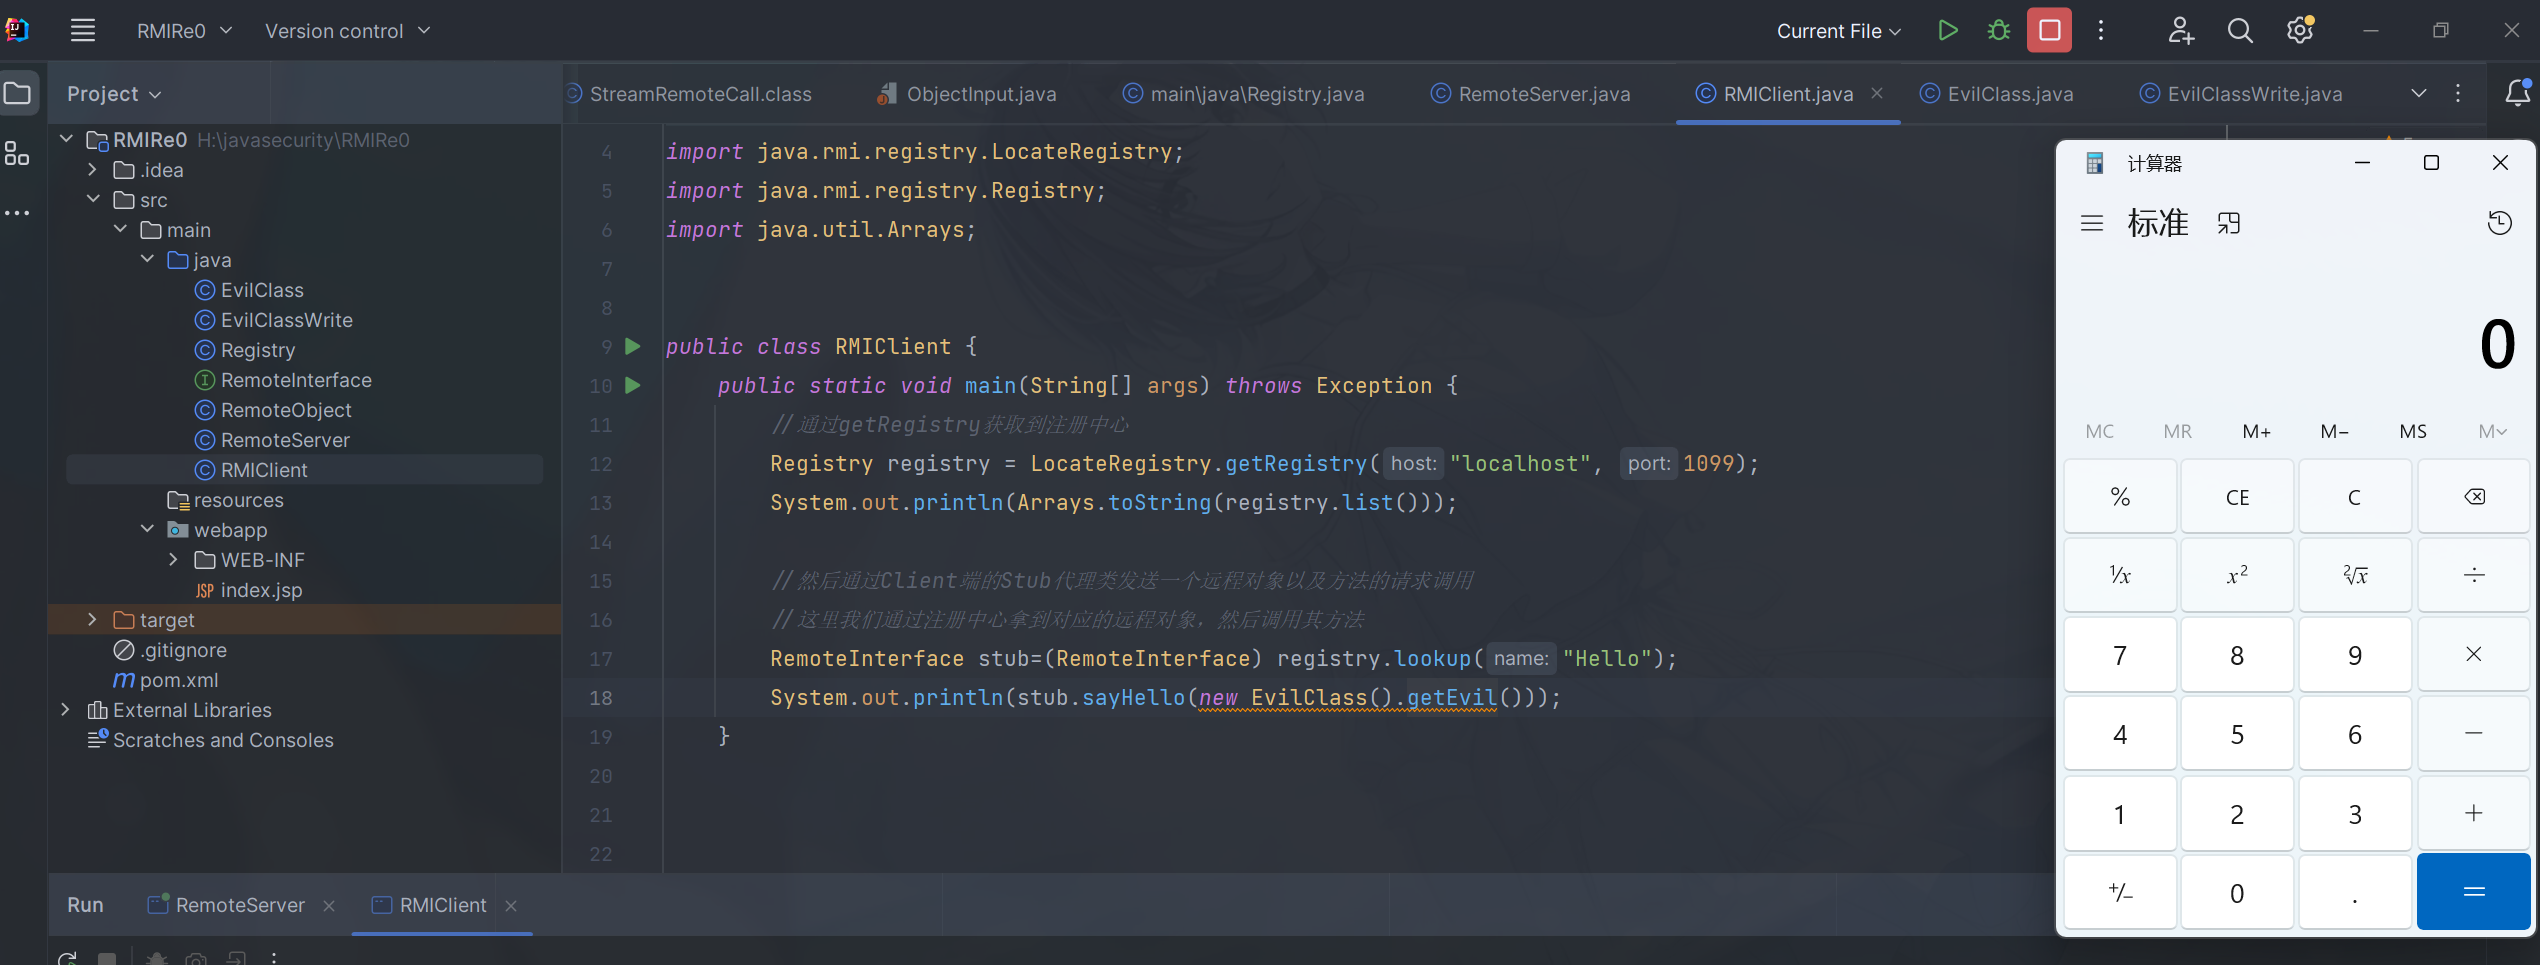This screenshot has width=2540, height=965.
Task: Expand External Libraries node
Action: tap(66, 710)
